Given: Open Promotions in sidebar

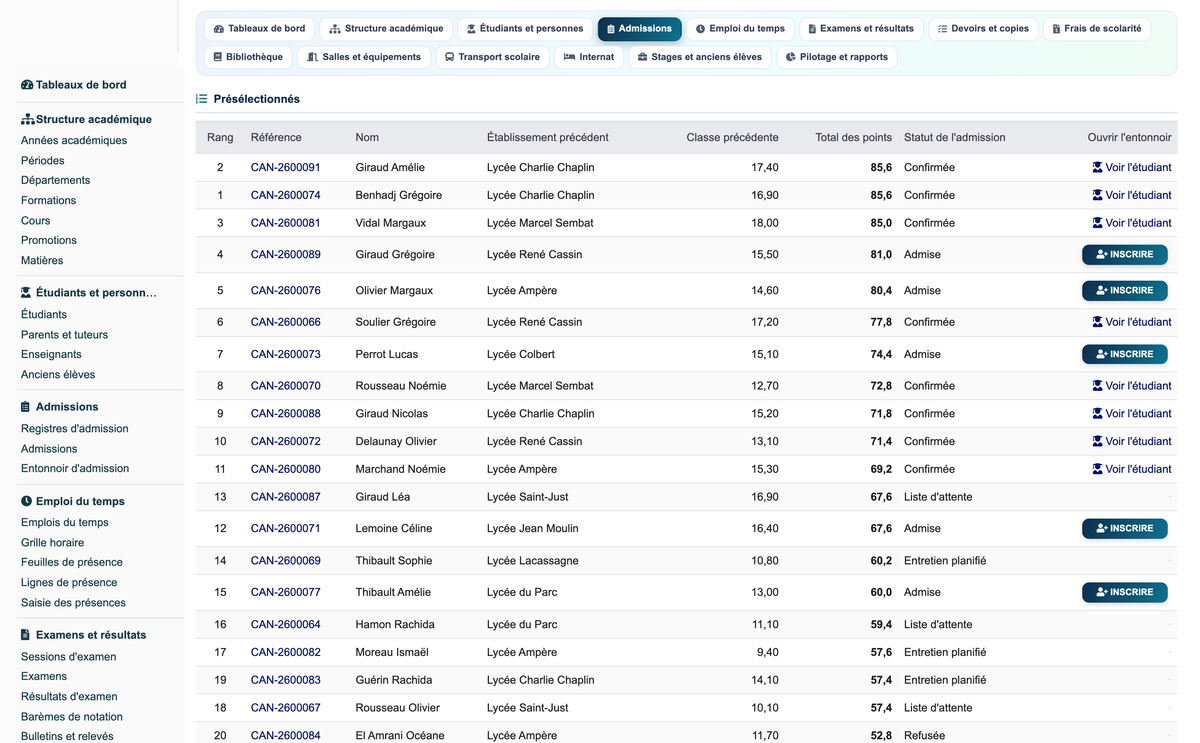Looking at the screenshot, I should [49, 241].
